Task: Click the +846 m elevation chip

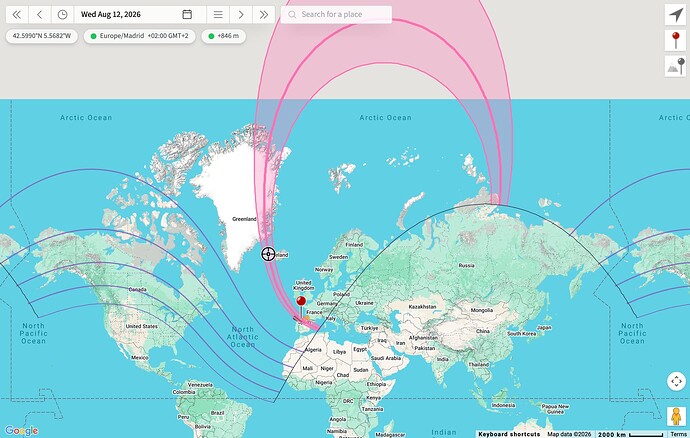Action: 224,36
